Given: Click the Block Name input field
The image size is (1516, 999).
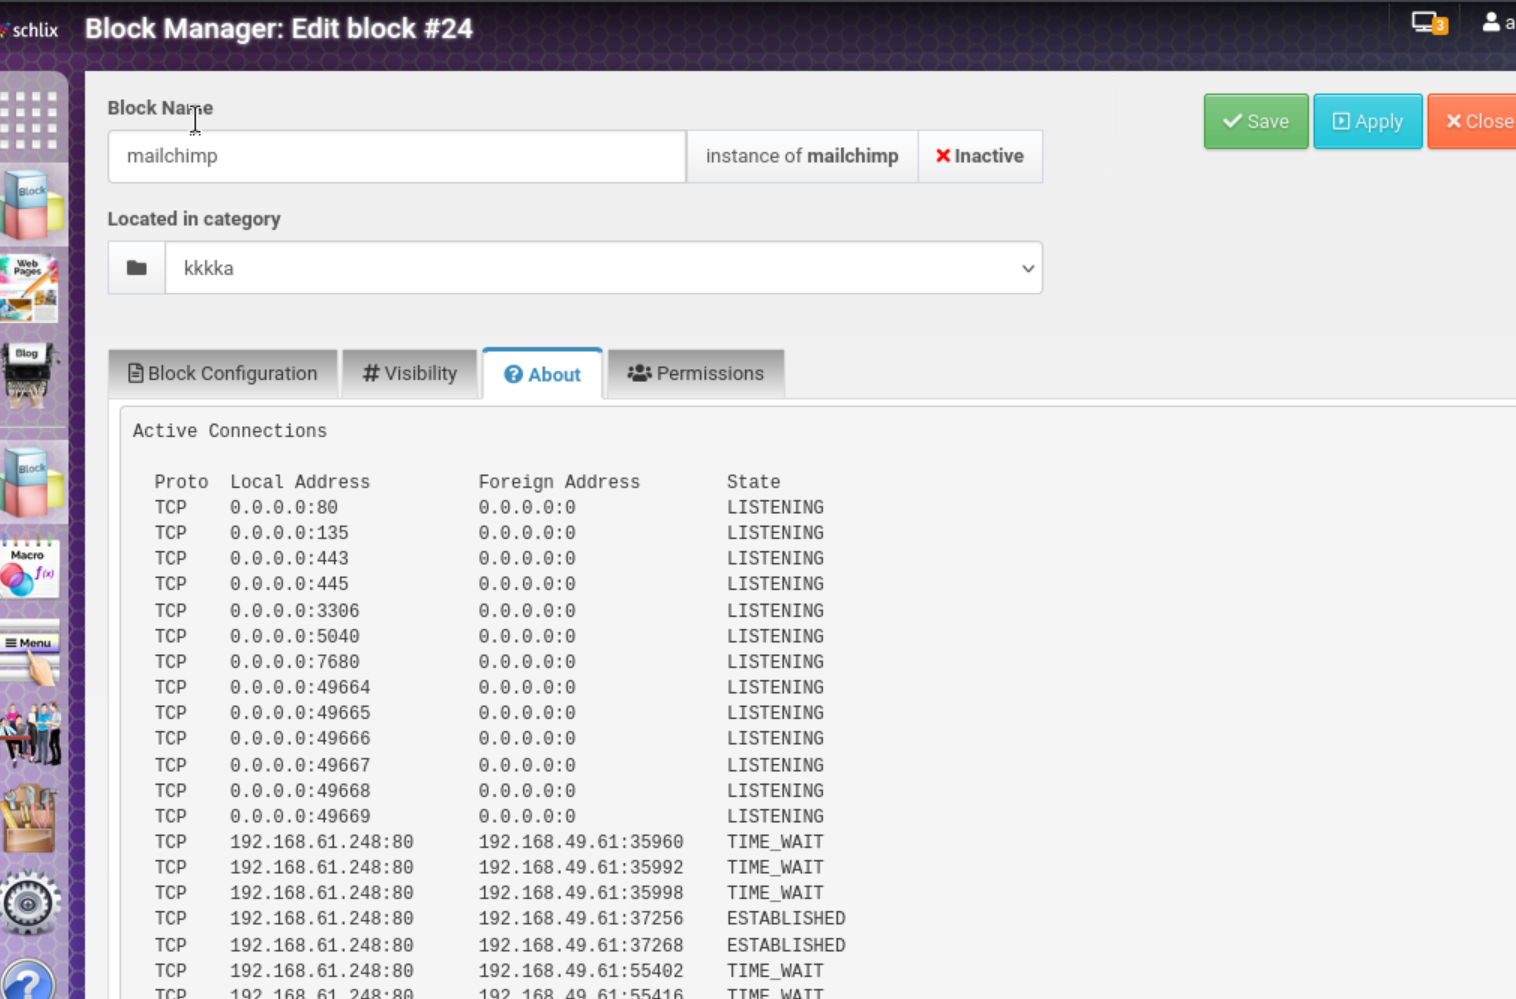Looking at the screenshot, I should tap(396, 156).
